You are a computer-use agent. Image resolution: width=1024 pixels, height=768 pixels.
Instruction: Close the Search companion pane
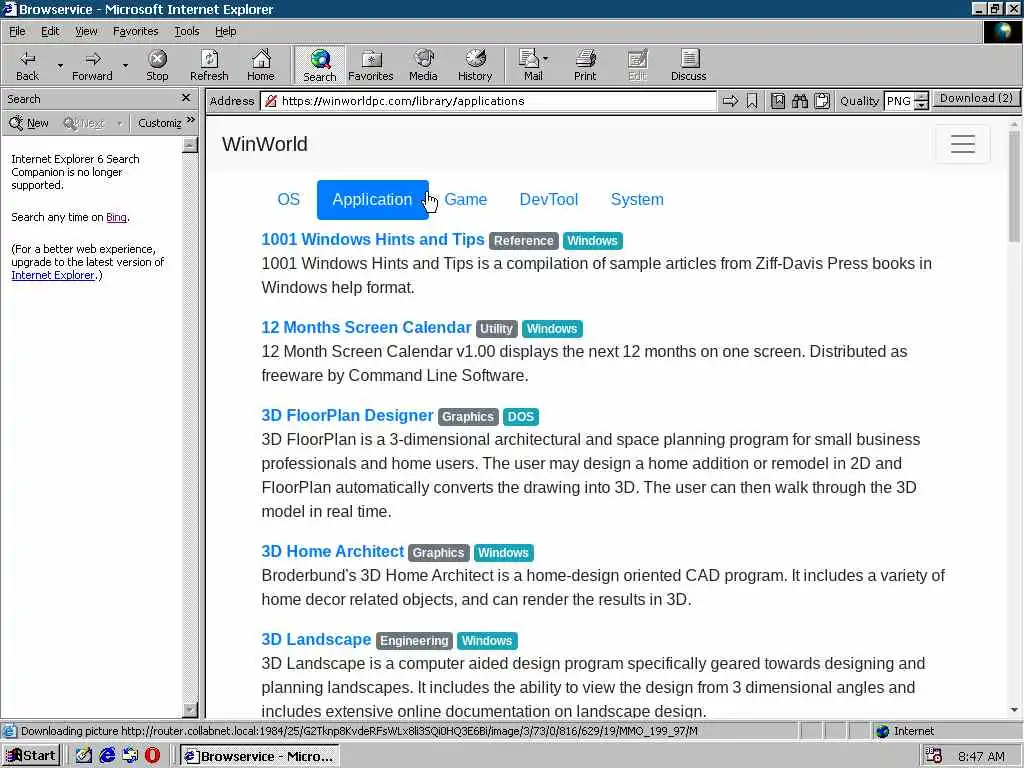[x=186, y=98]
